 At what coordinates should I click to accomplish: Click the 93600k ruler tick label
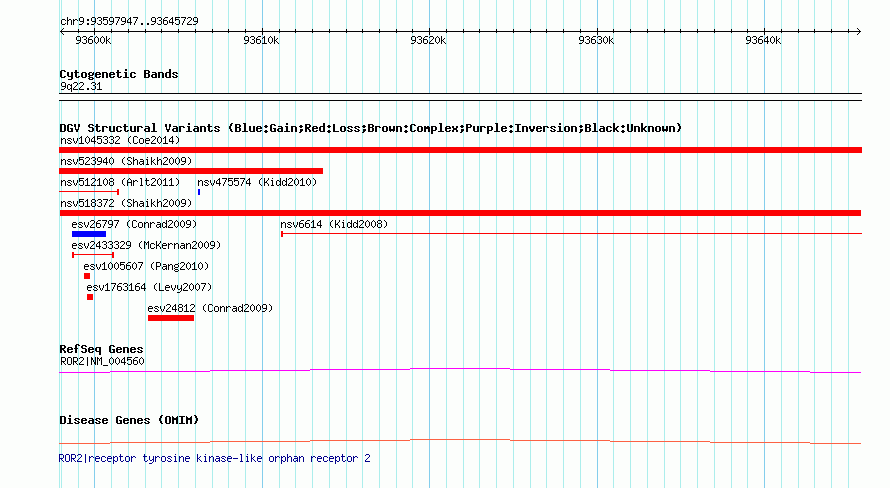coord(93,40)
